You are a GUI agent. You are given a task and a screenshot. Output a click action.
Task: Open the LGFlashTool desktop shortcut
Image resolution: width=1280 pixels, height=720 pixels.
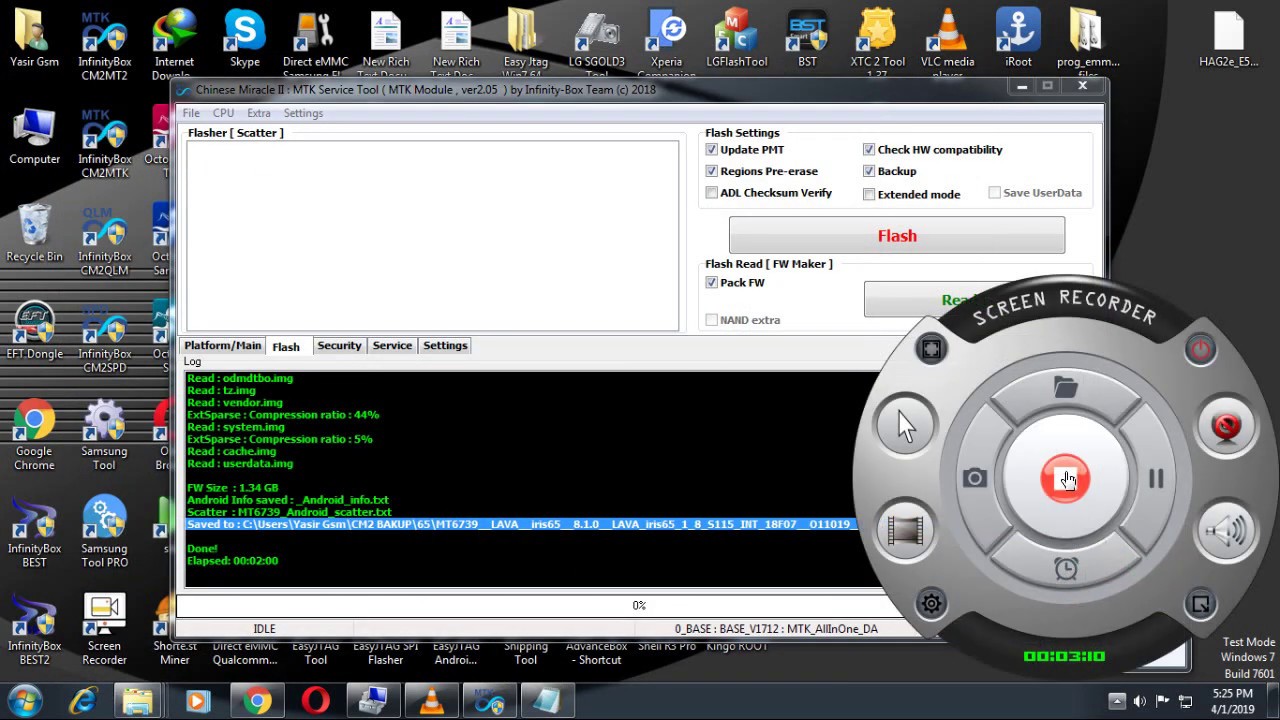[x=736, y=40]
